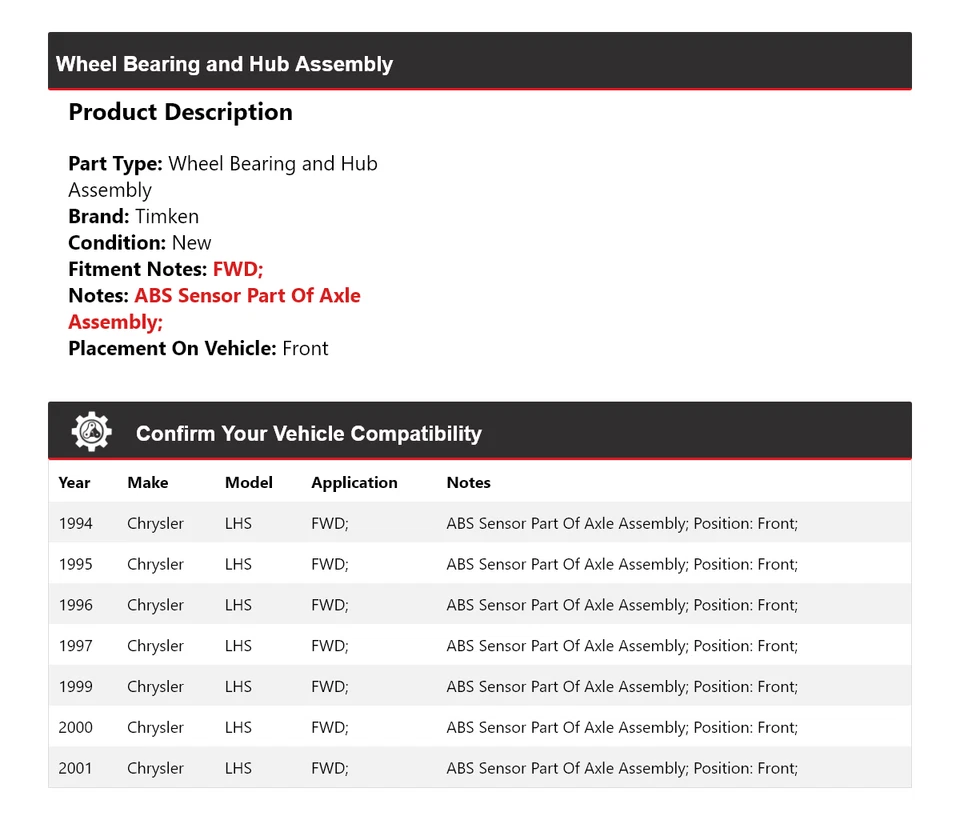Select the 1997 row's LHS model cell
The height and width of the screenshot is (820, 960).
pyautogui.click(x=238, y=646)
